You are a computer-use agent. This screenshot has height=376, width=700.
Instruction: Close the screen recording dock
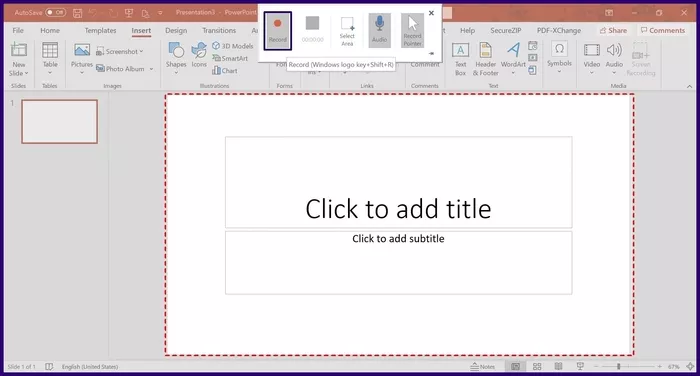click(x=431, y=13)
